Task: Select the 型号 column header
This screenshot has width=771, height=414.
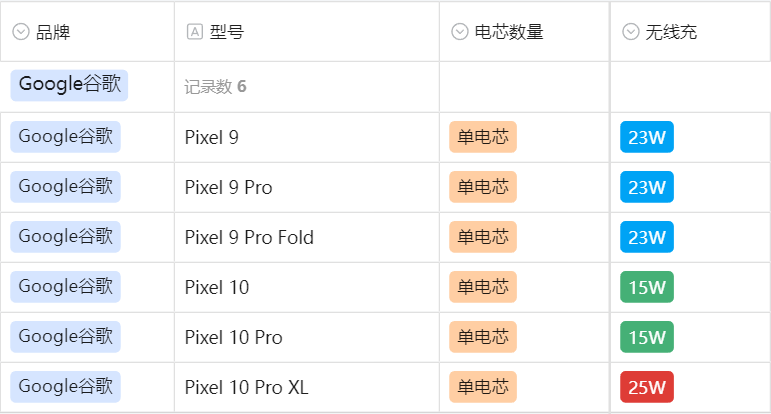Action: click(227, 32)
